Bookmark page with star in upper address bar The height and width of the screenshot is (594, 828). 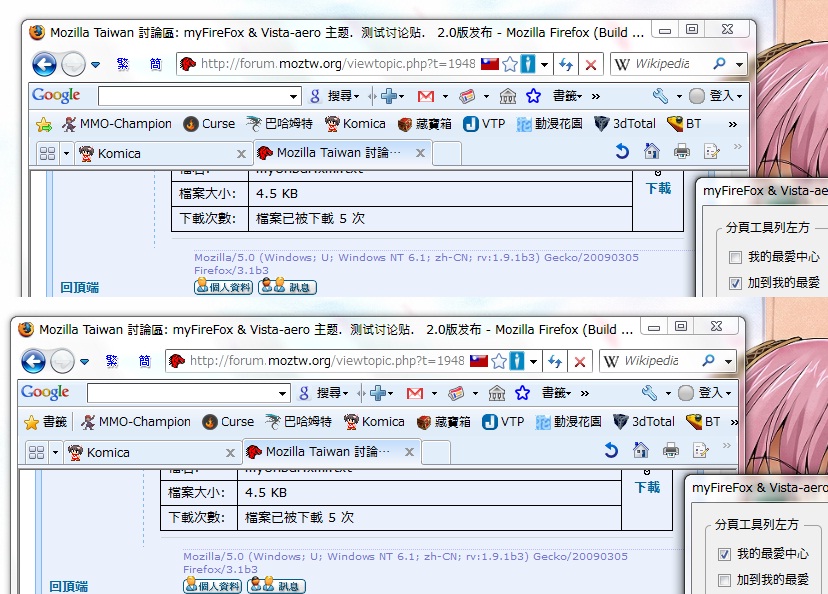tap(510, 64)
